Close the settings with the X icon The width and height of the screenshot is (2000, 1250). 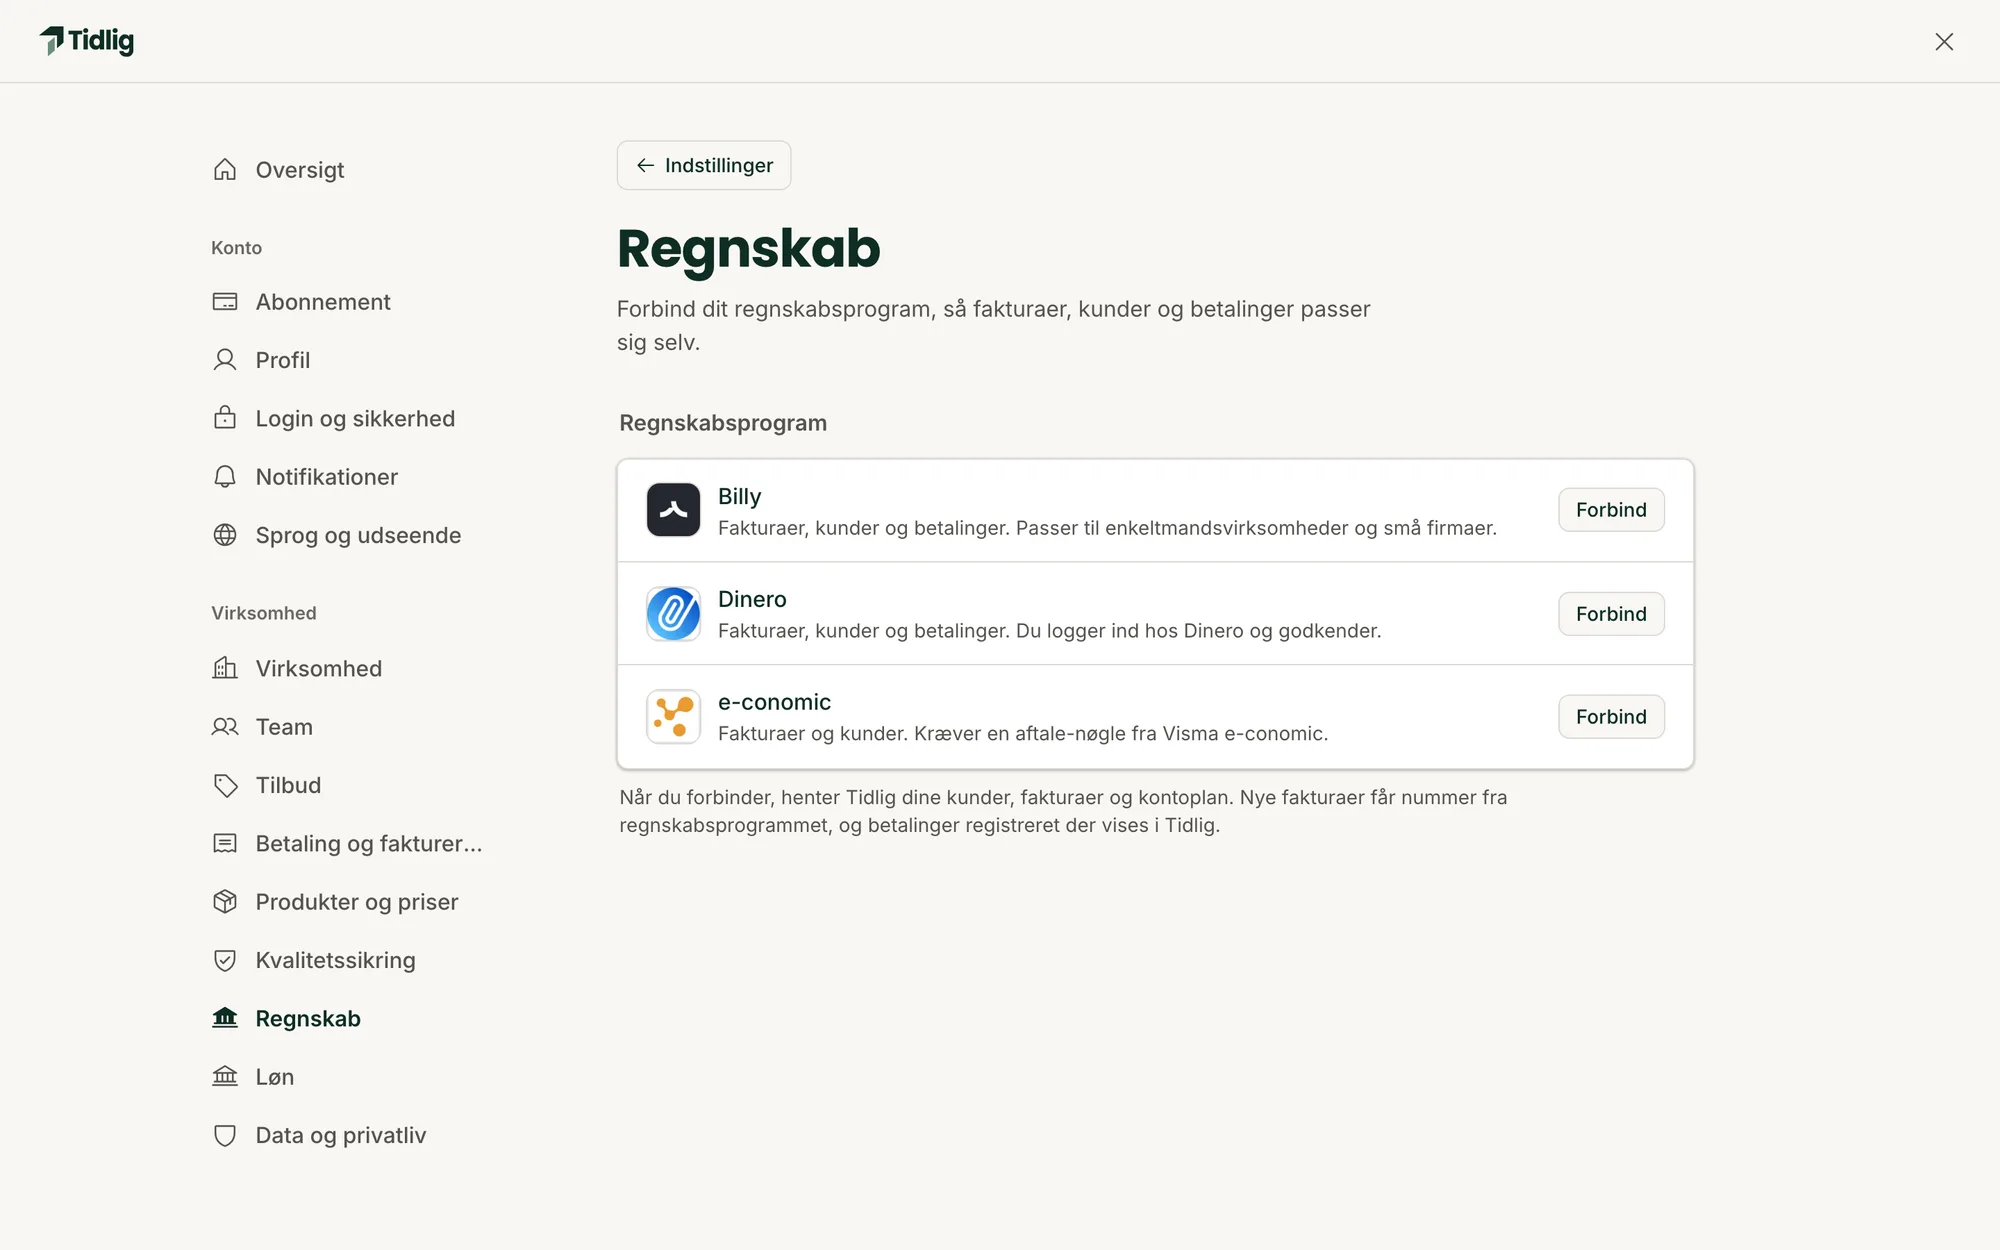pos(1944,41)
